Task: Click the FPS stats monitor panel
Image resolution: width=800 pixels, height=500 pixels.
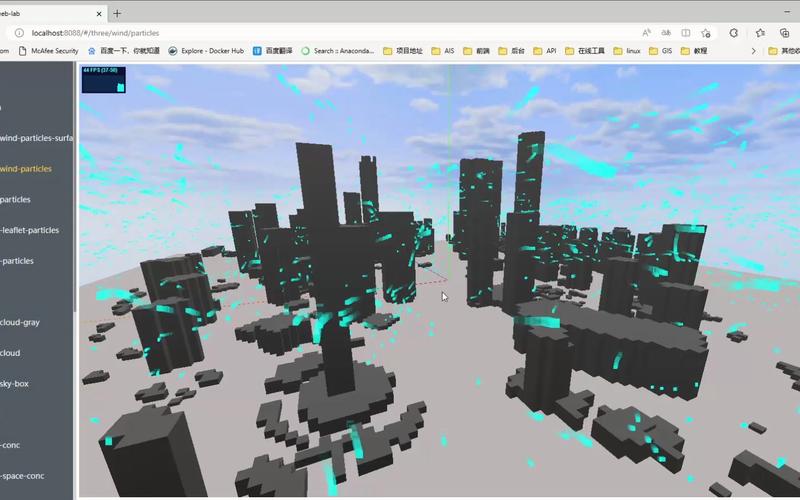Action: [104, 80]
